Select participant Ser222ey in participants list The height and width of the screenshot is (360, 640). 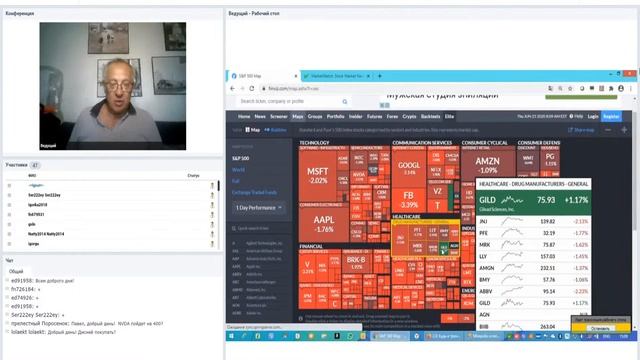tap(44, 195)
